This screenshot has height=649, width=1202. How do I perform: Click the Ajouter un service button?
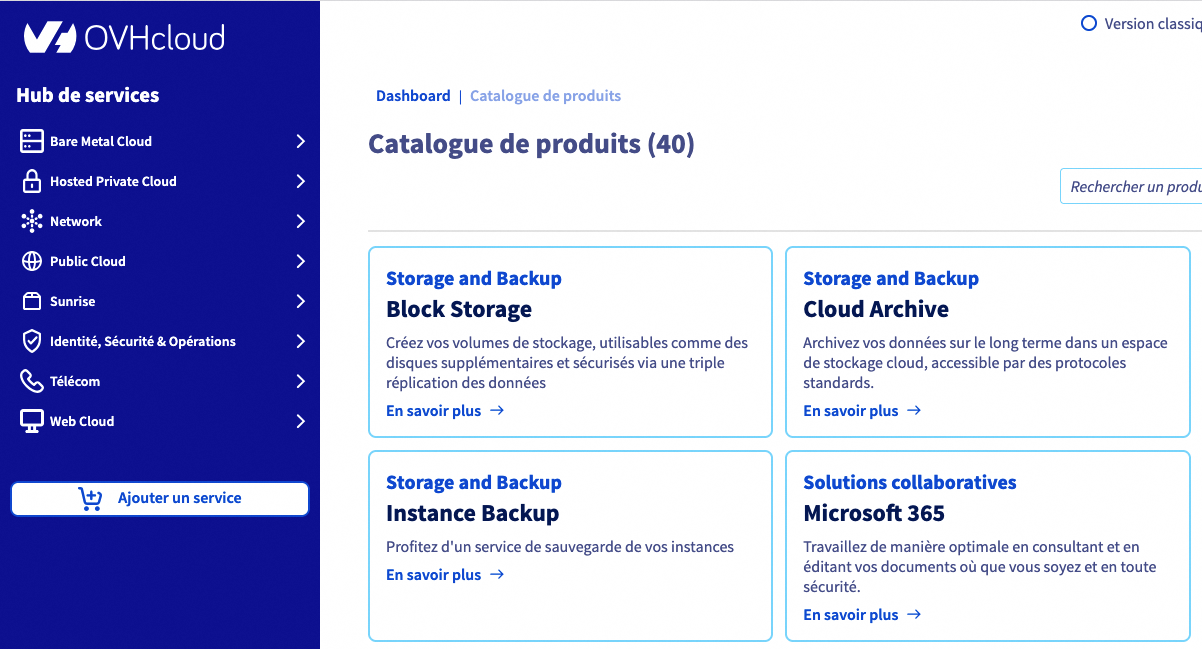[160, 498]
